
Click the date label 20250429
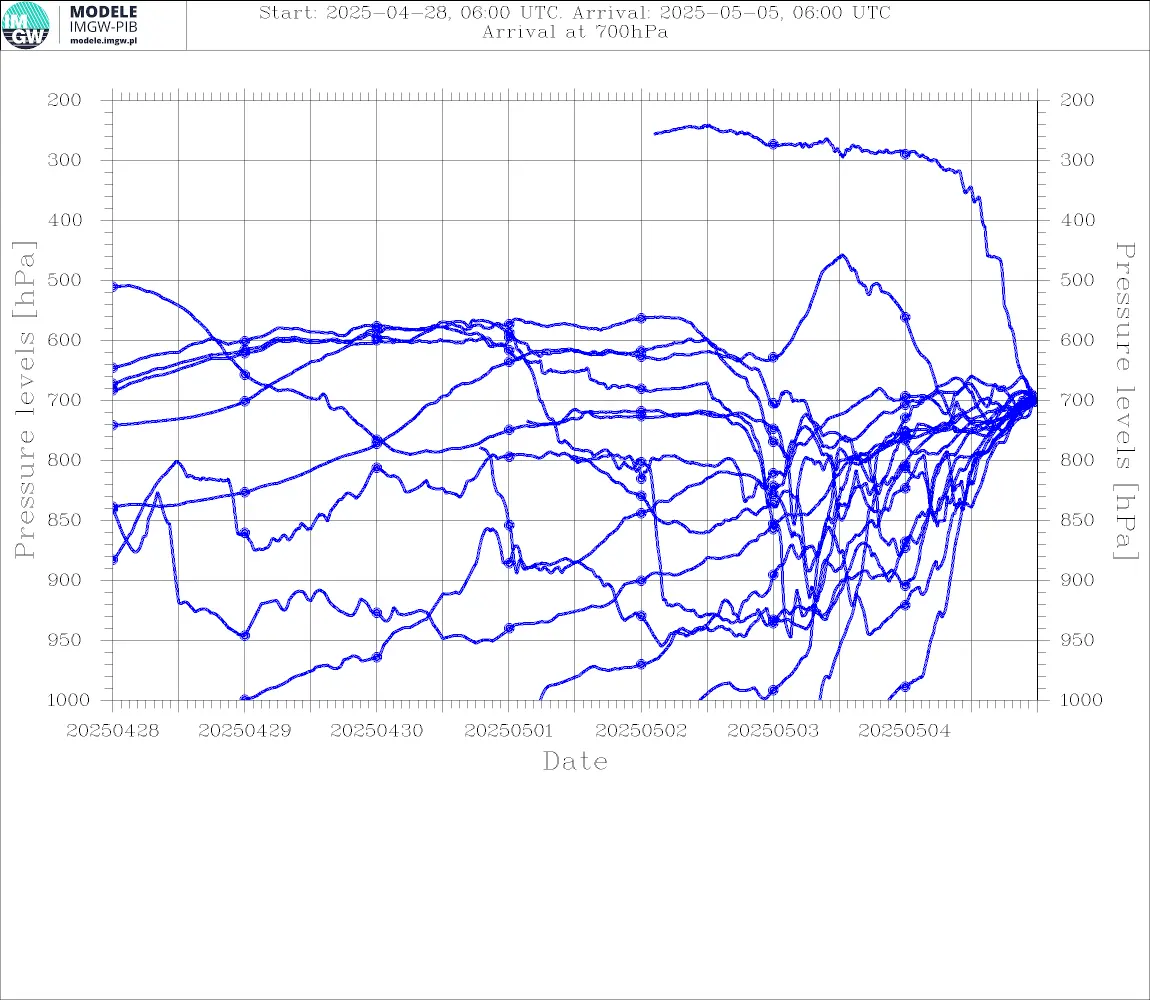(244, 731)
